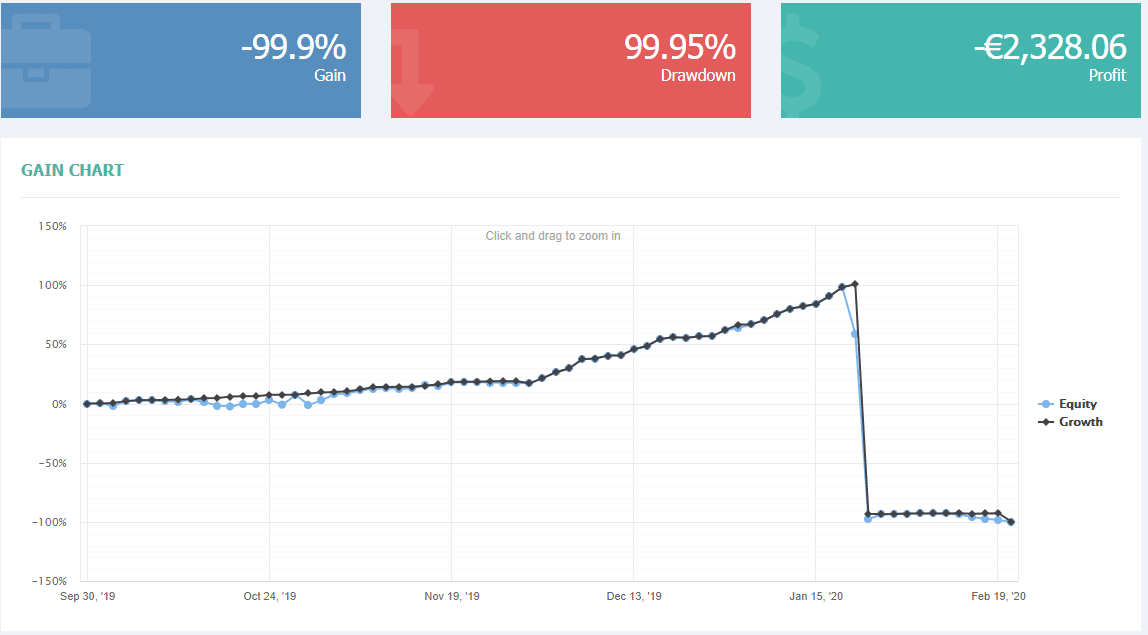
Task: Click the Oct 24, '19 x-axis label
Action: click(x=269, y=596)
